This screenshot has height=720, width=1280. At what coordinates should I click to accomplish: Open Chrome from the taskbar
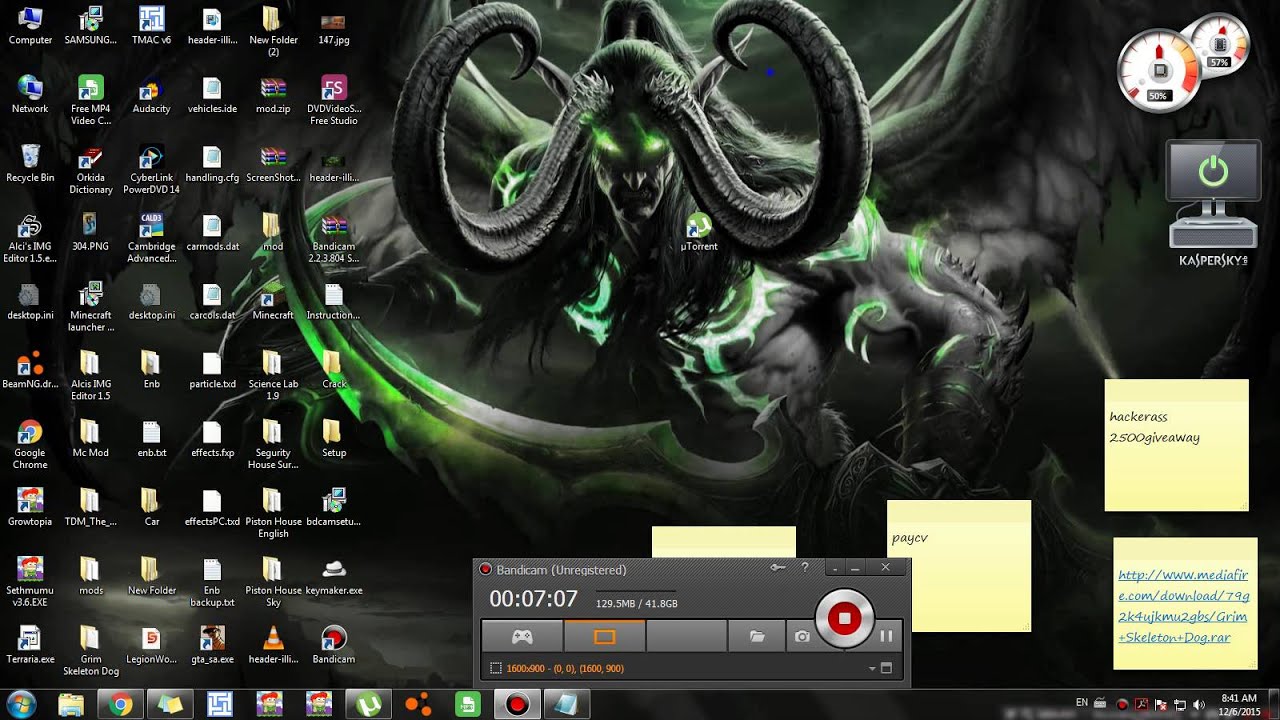121,705
